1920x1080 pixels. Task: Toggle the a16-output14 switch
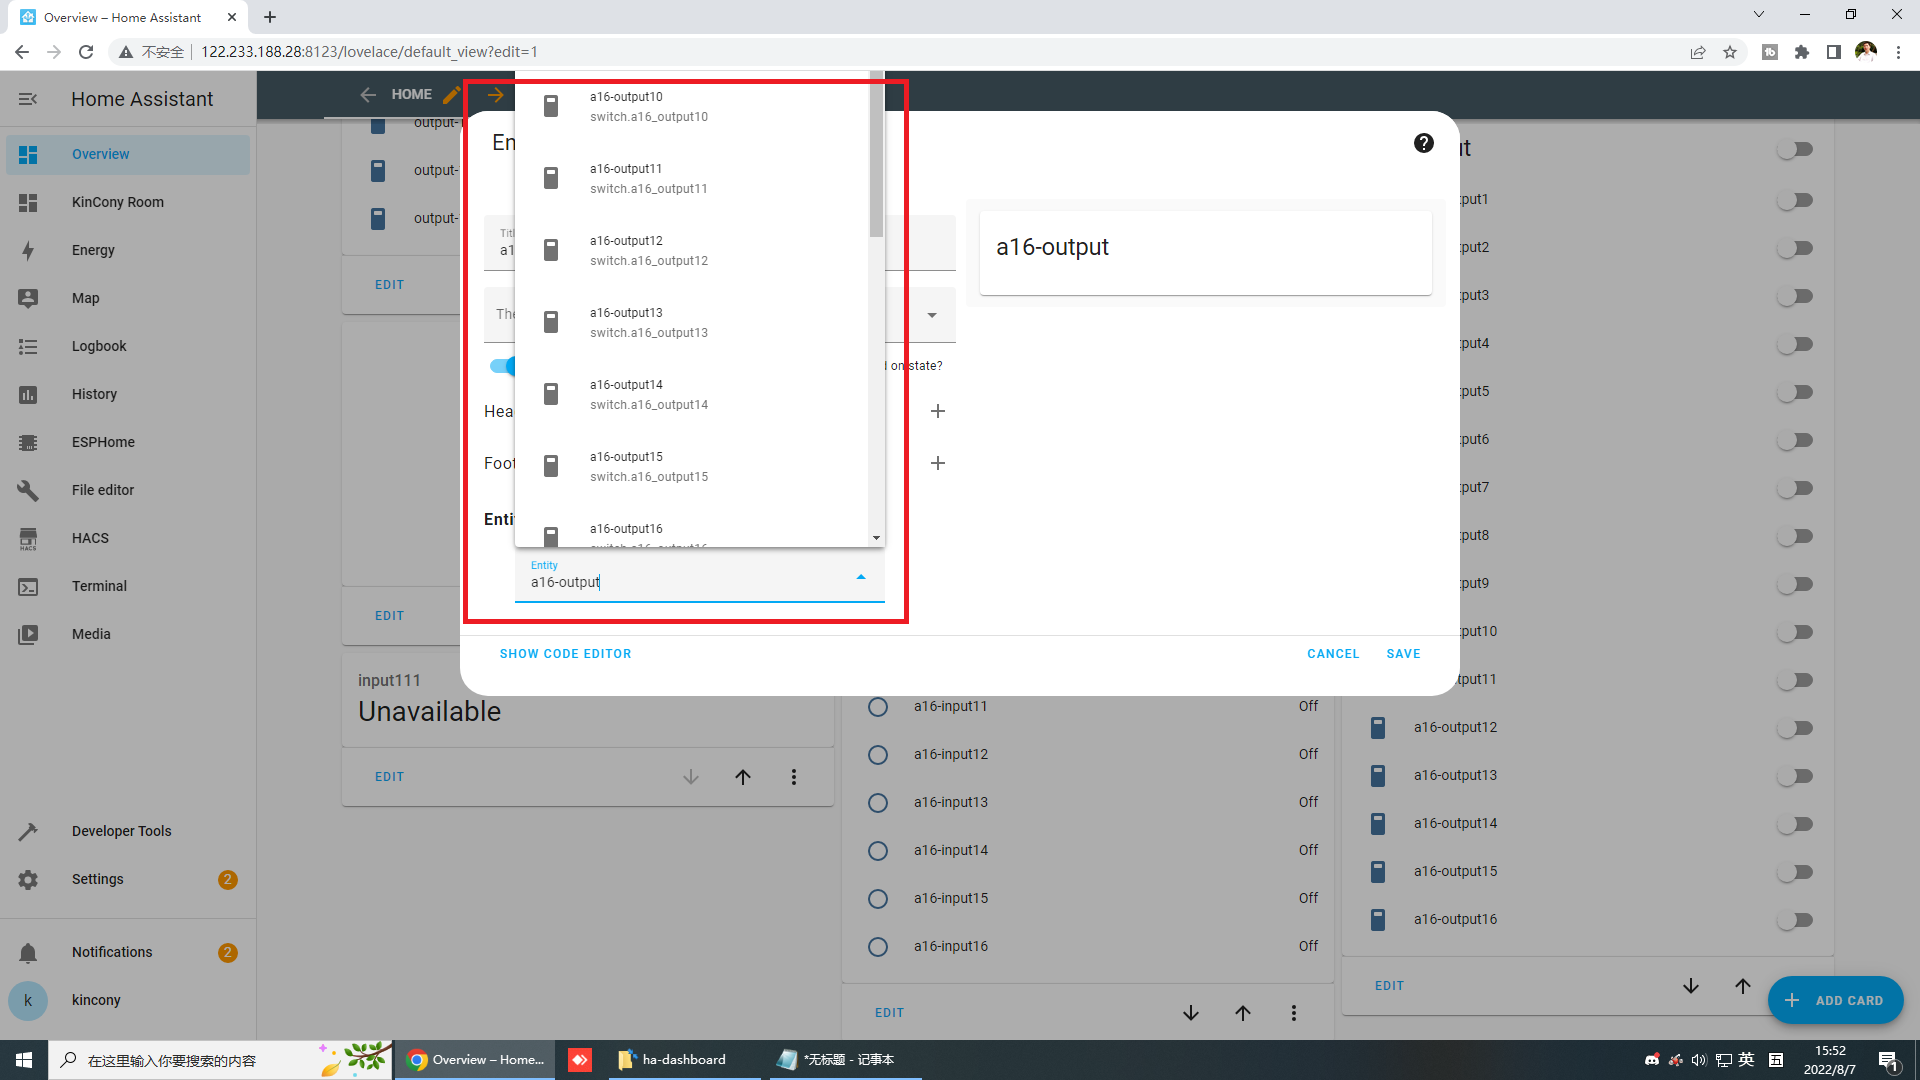click(1795, 824)
